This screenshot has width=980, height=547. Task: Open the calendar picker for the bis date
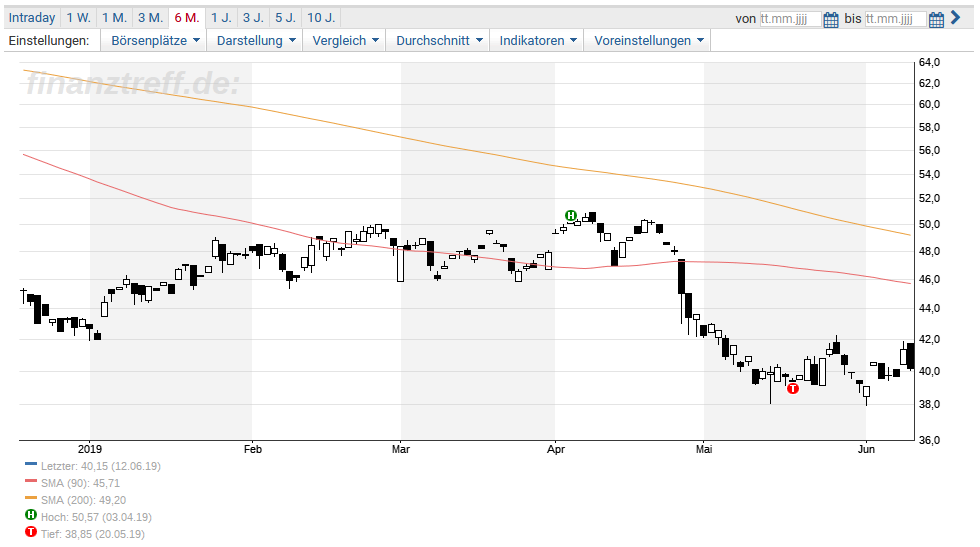(x=936, y=19)
